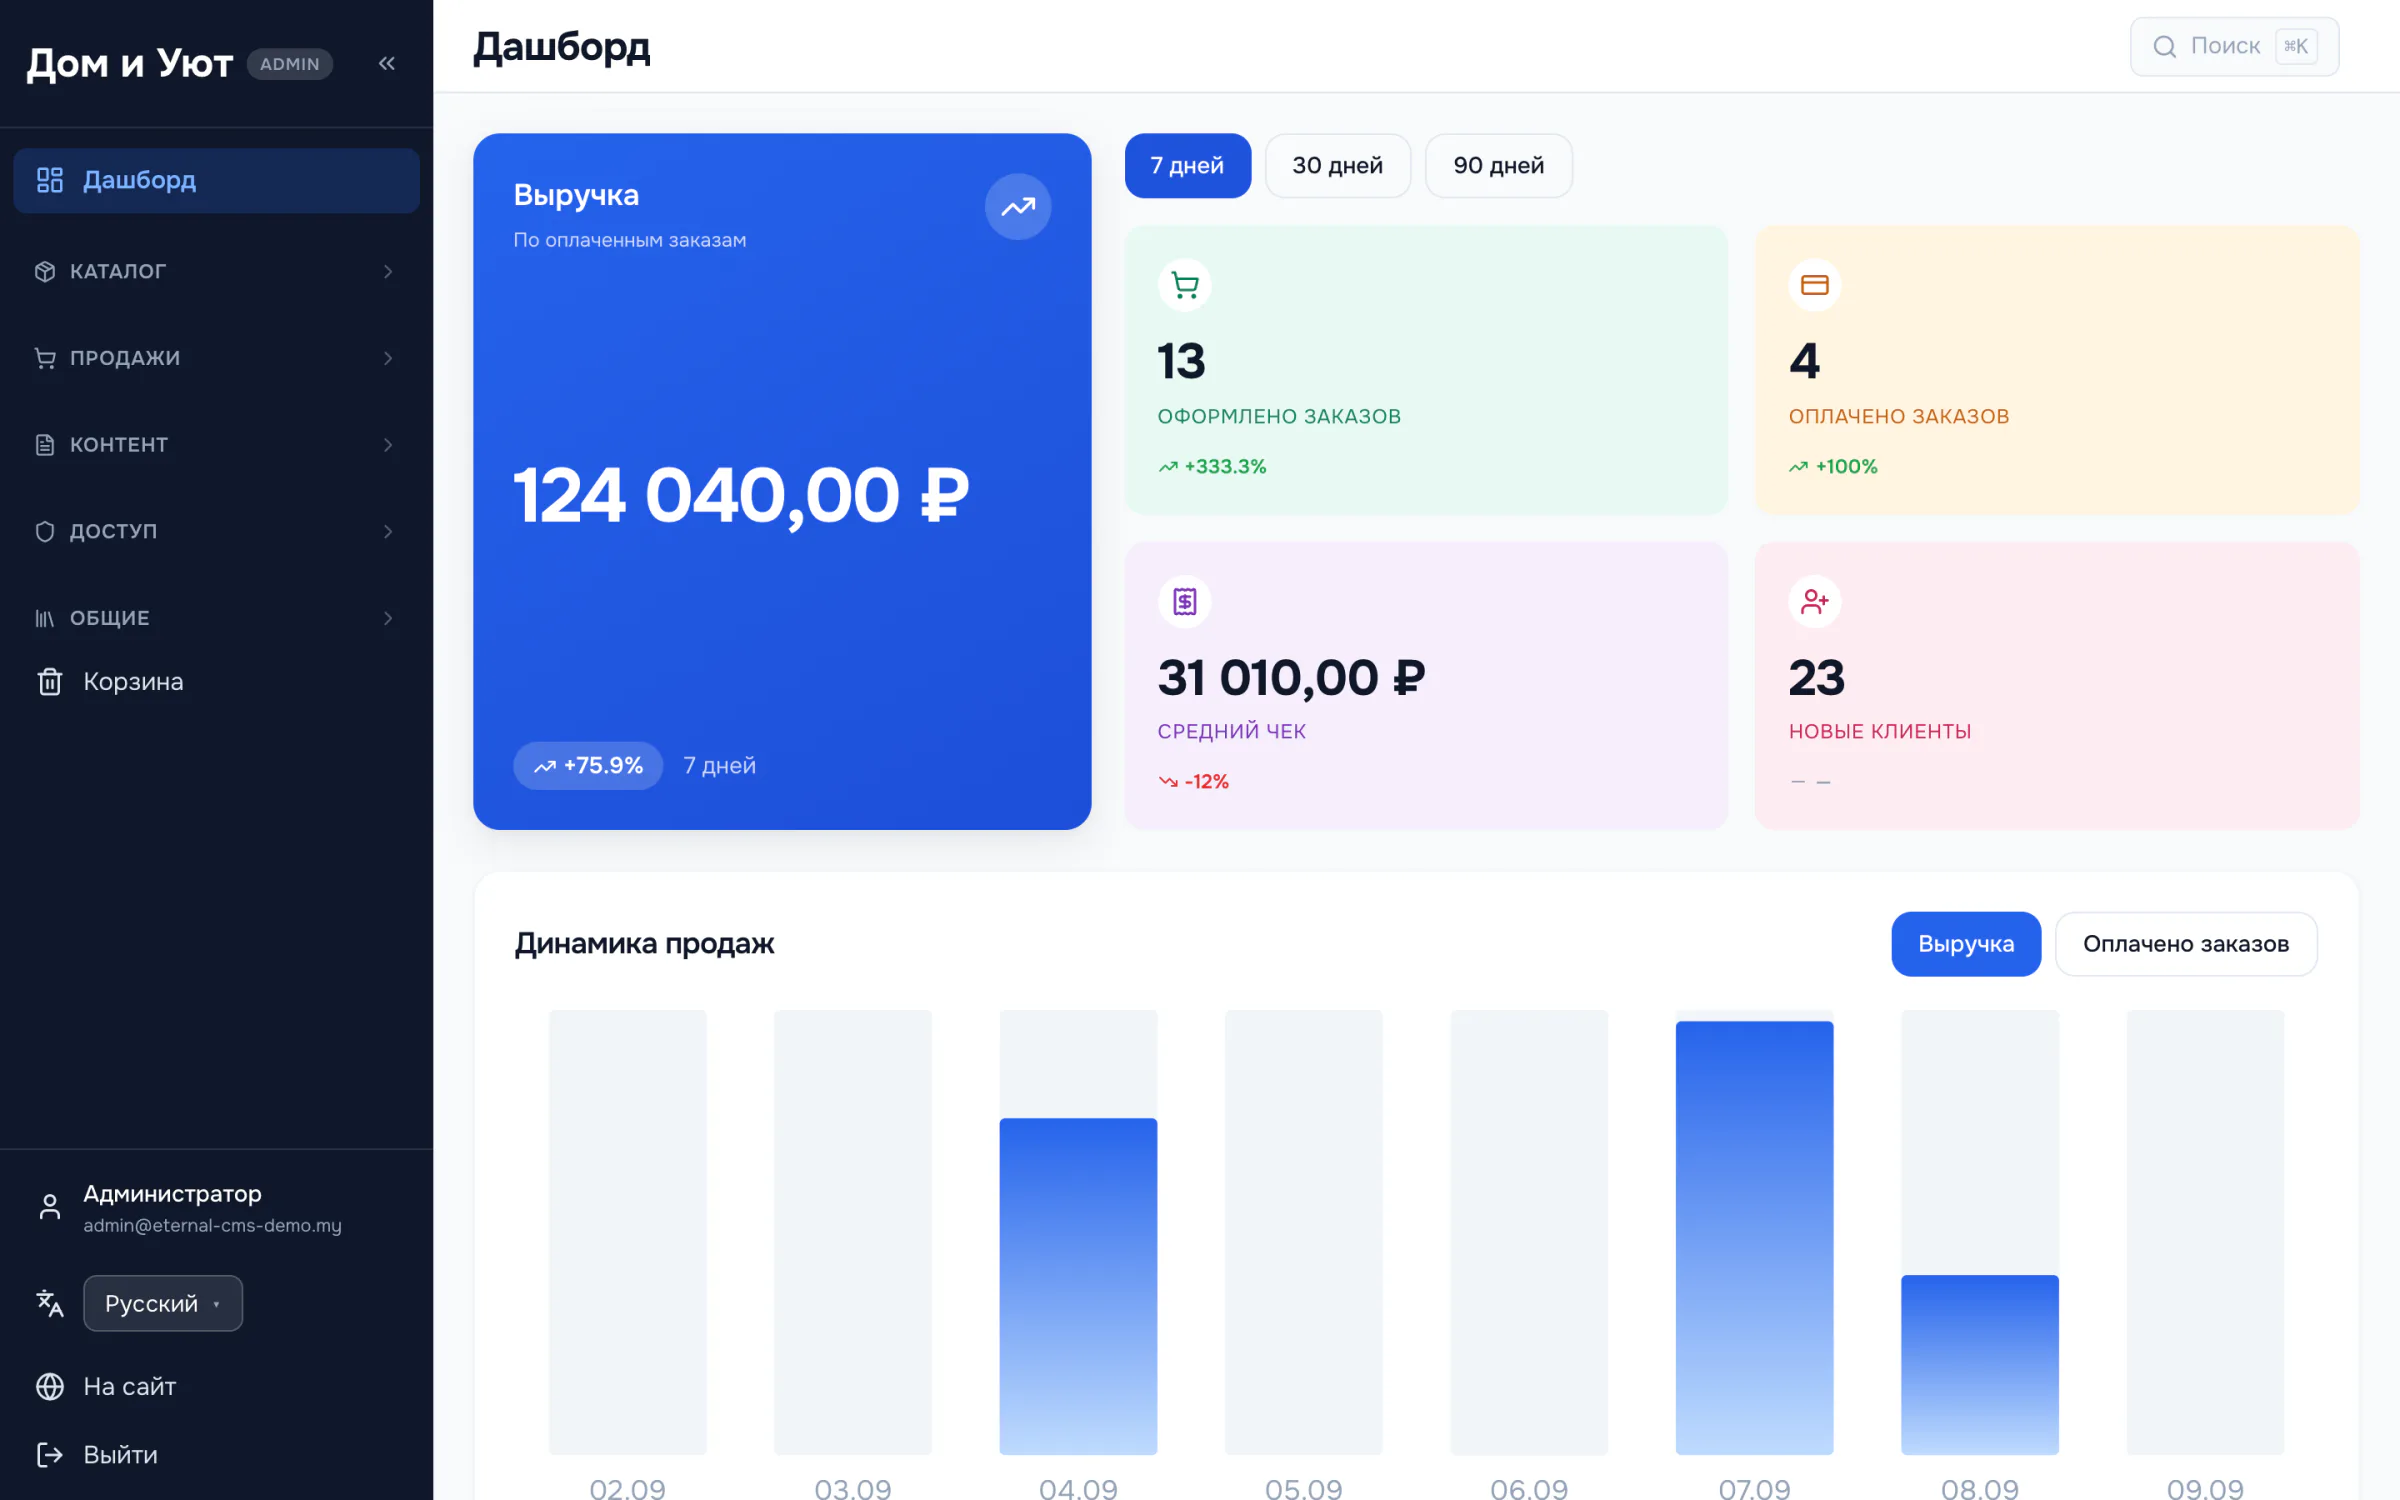Click the +75.9% growth badge
Screen dimensions: 2400x1500
(588, 766)
